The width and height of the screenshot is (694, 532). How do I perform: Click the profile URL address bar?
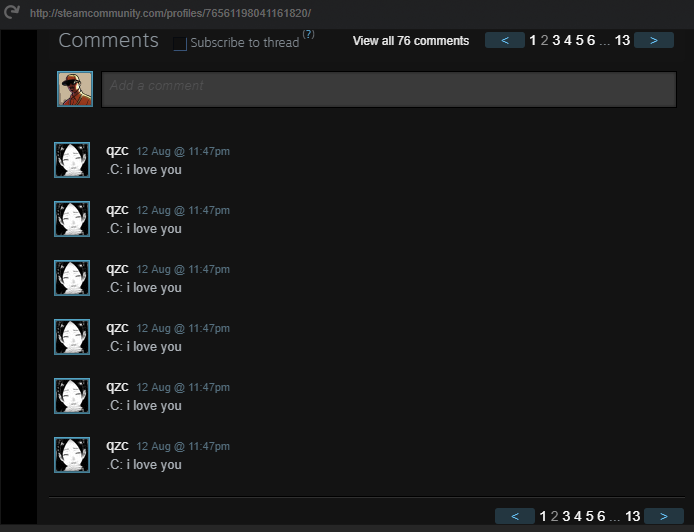tap(170, 13)
